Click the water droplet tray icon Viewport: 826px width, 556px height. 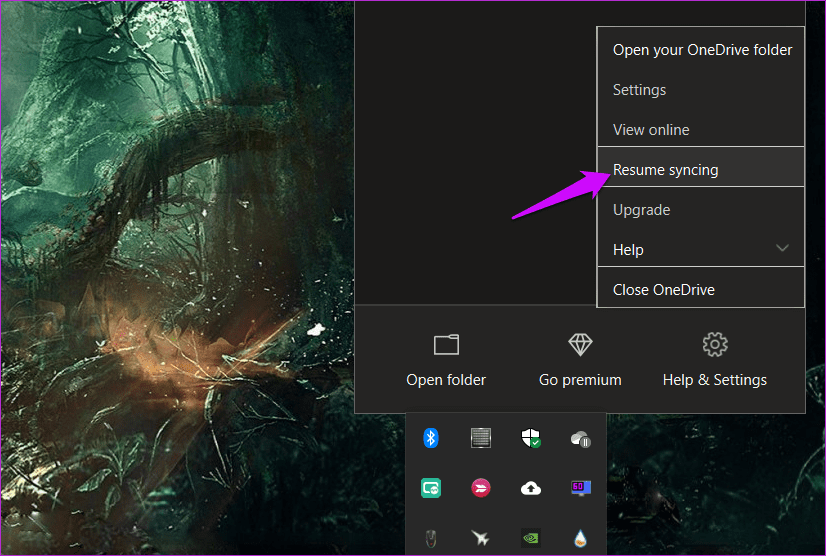tap(581, 538)
